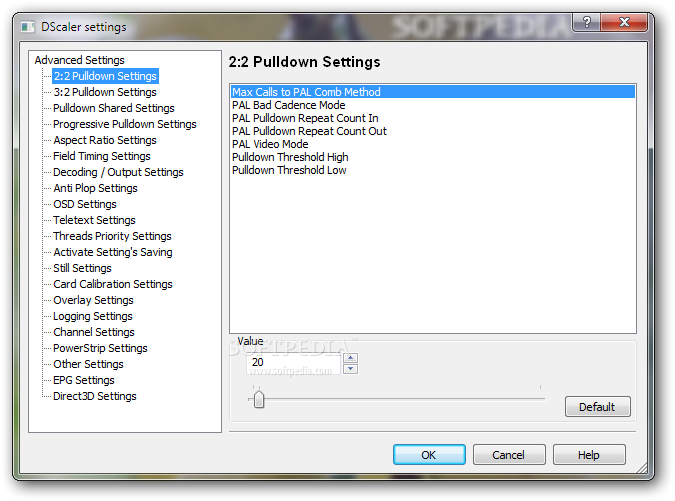Click the DScaler app icon in title bar
This screenshot has width=675, height=501.
(x=28, y=27)
